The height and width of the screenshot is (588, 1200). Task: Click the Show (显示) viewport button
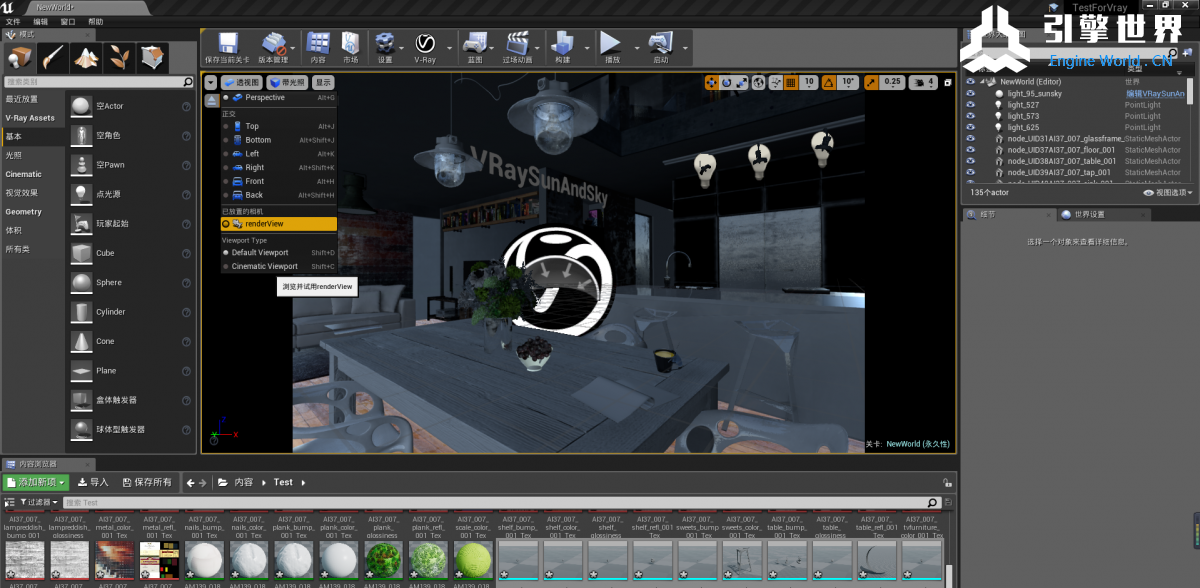pos(323,83)
